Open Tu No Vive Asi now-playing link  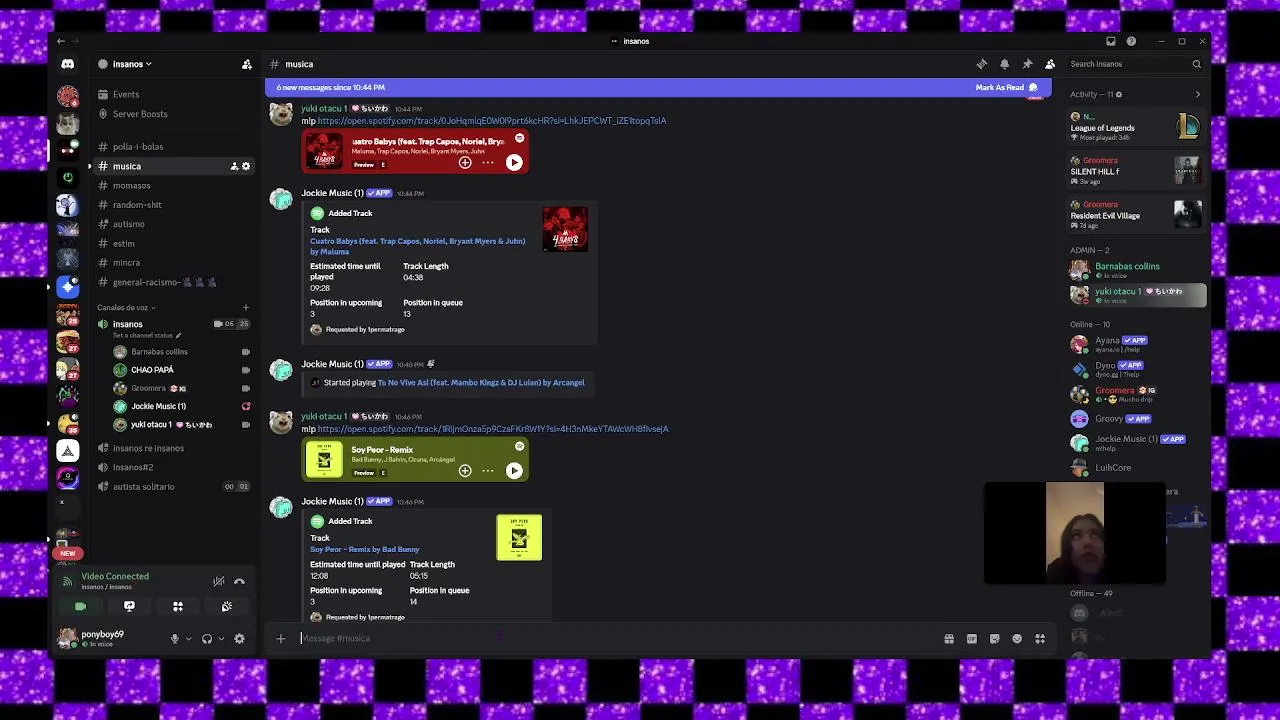tap(481, 382)
